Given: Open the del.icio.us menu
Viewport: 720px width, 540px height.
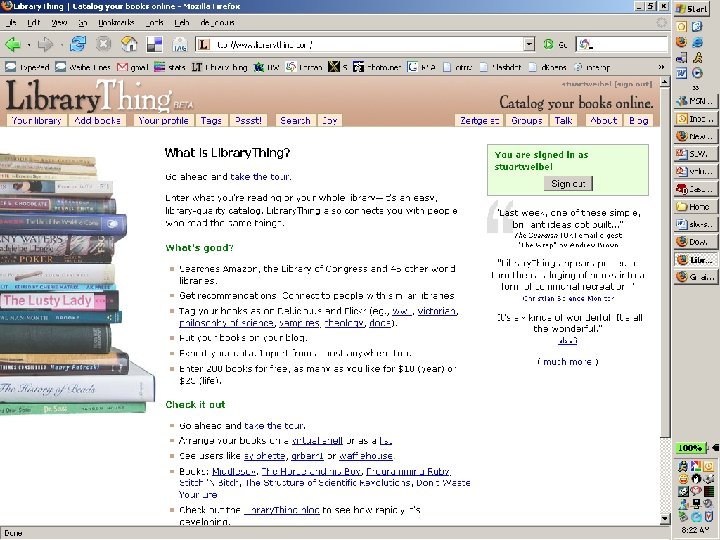Looking at the screenshot, I should [x=217, y=22].
